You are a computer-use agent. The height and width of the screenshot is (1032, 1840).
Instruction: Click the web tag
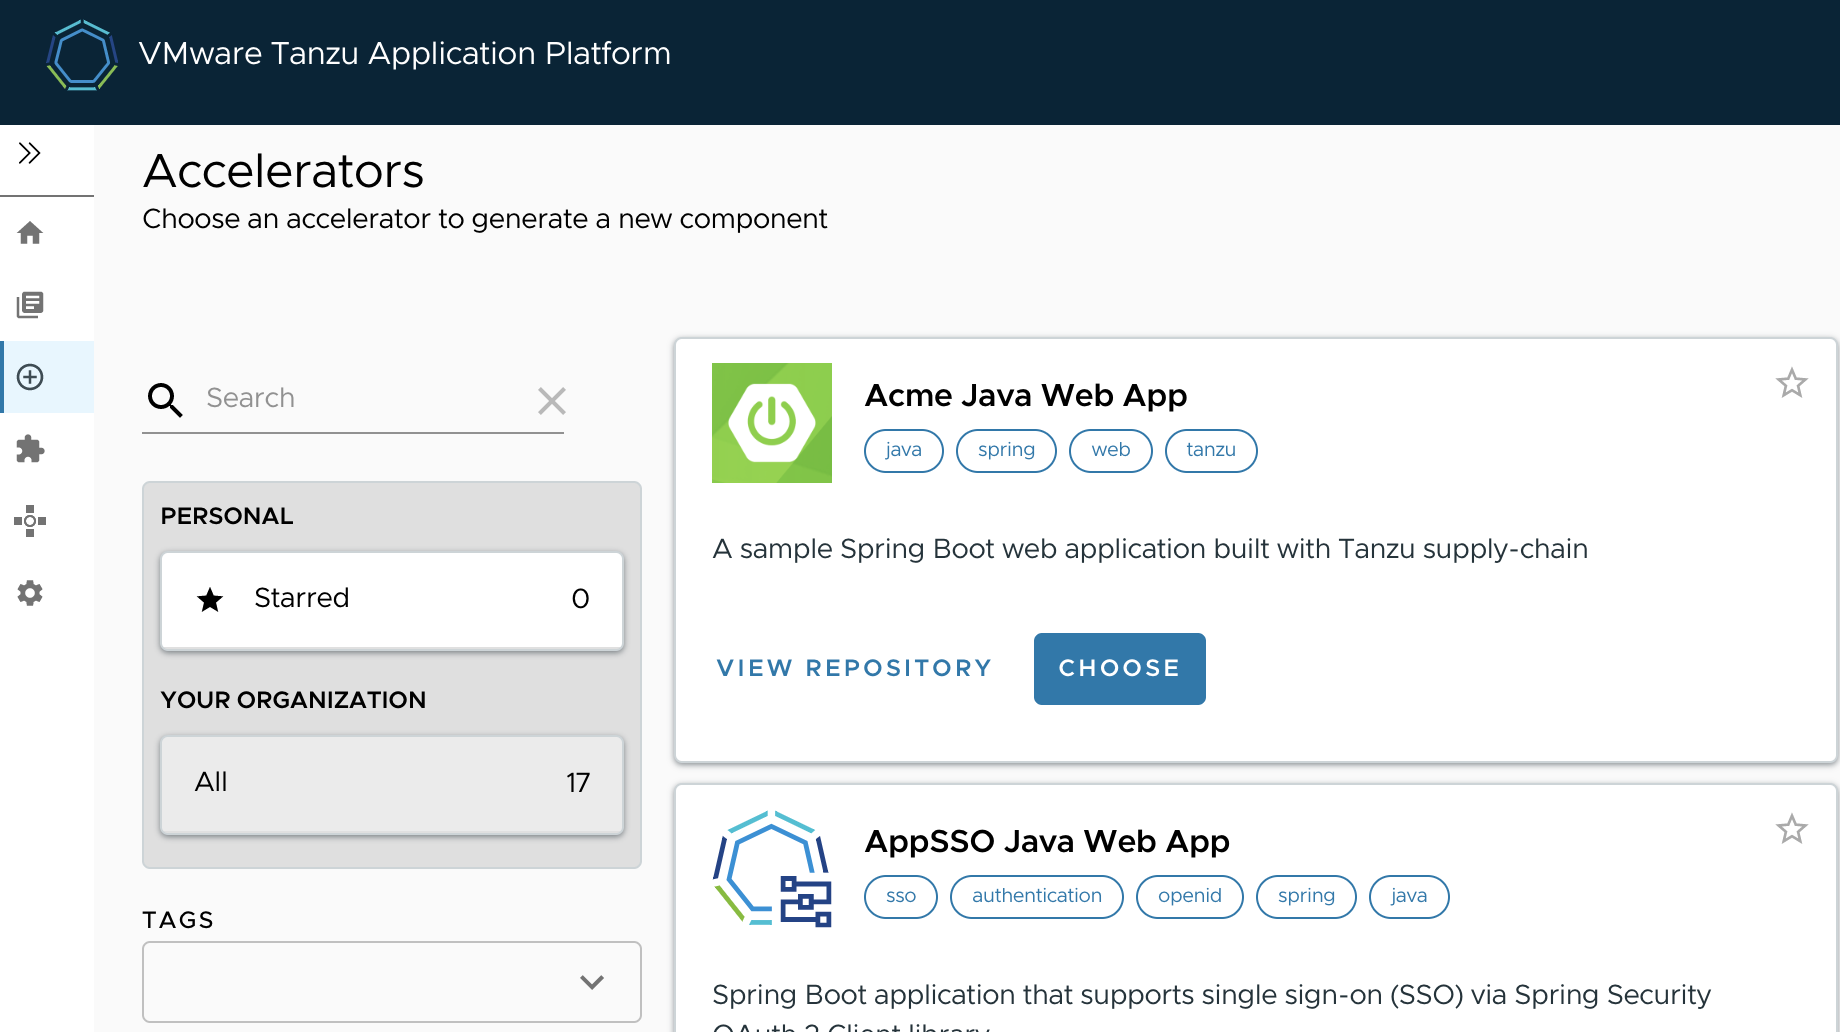[1111, 450]
